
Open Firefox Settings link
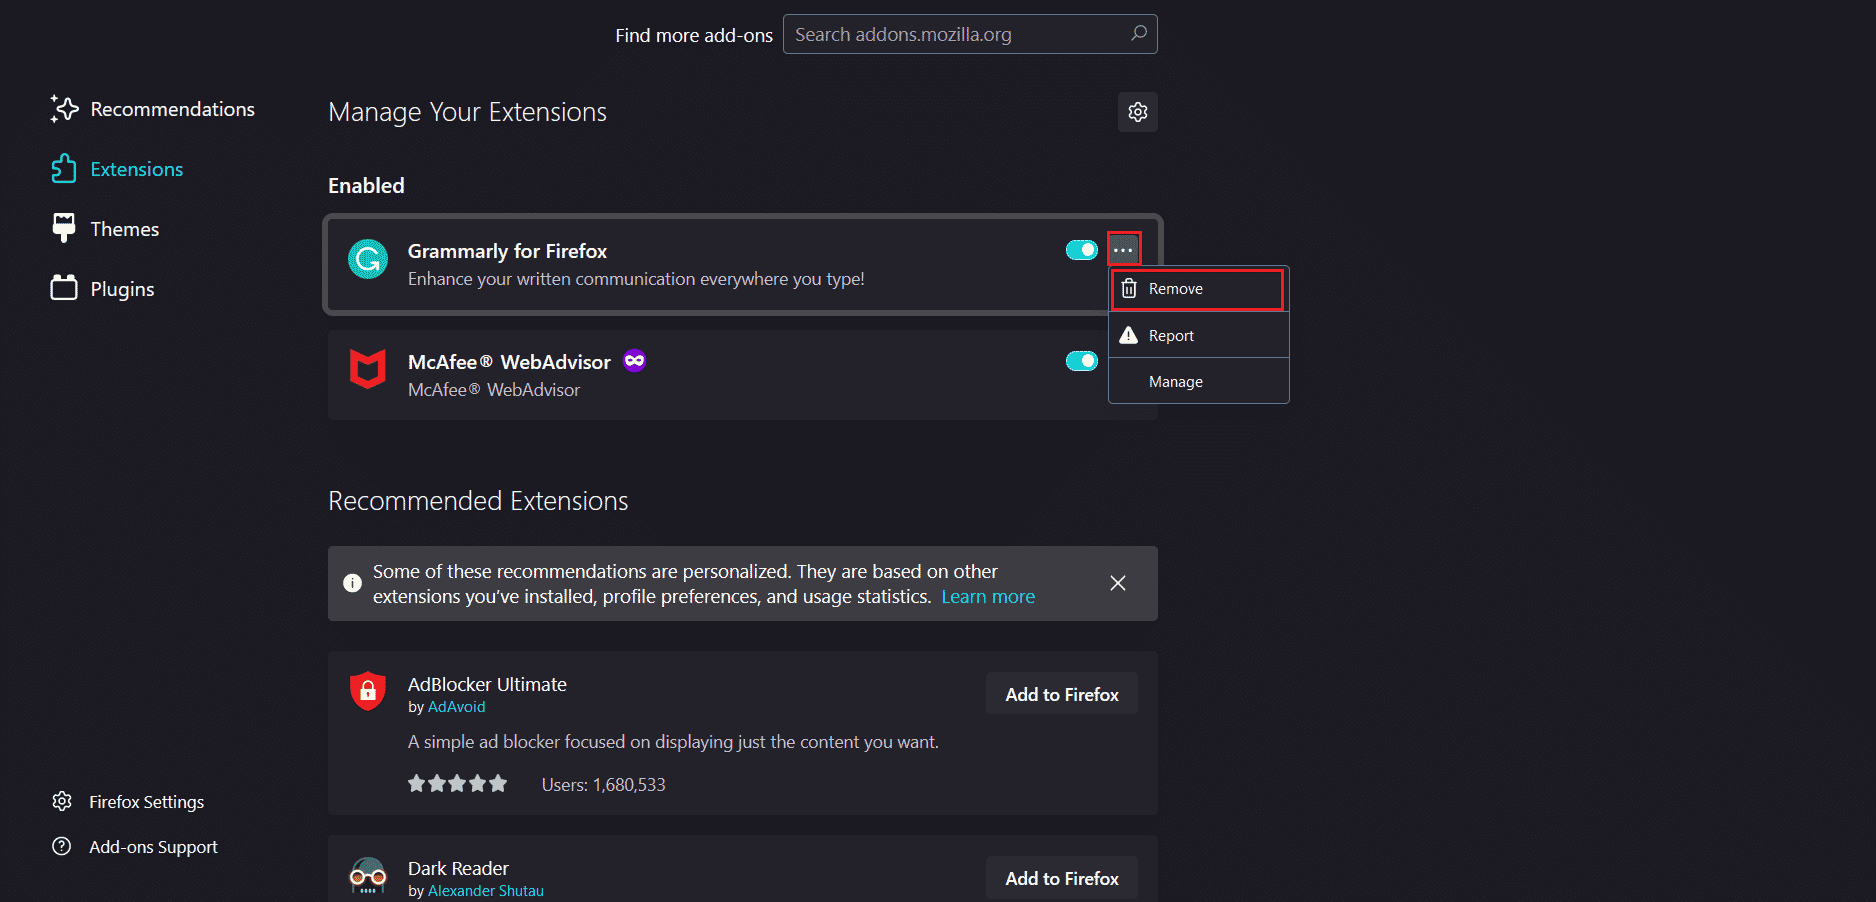coord(146,802)
